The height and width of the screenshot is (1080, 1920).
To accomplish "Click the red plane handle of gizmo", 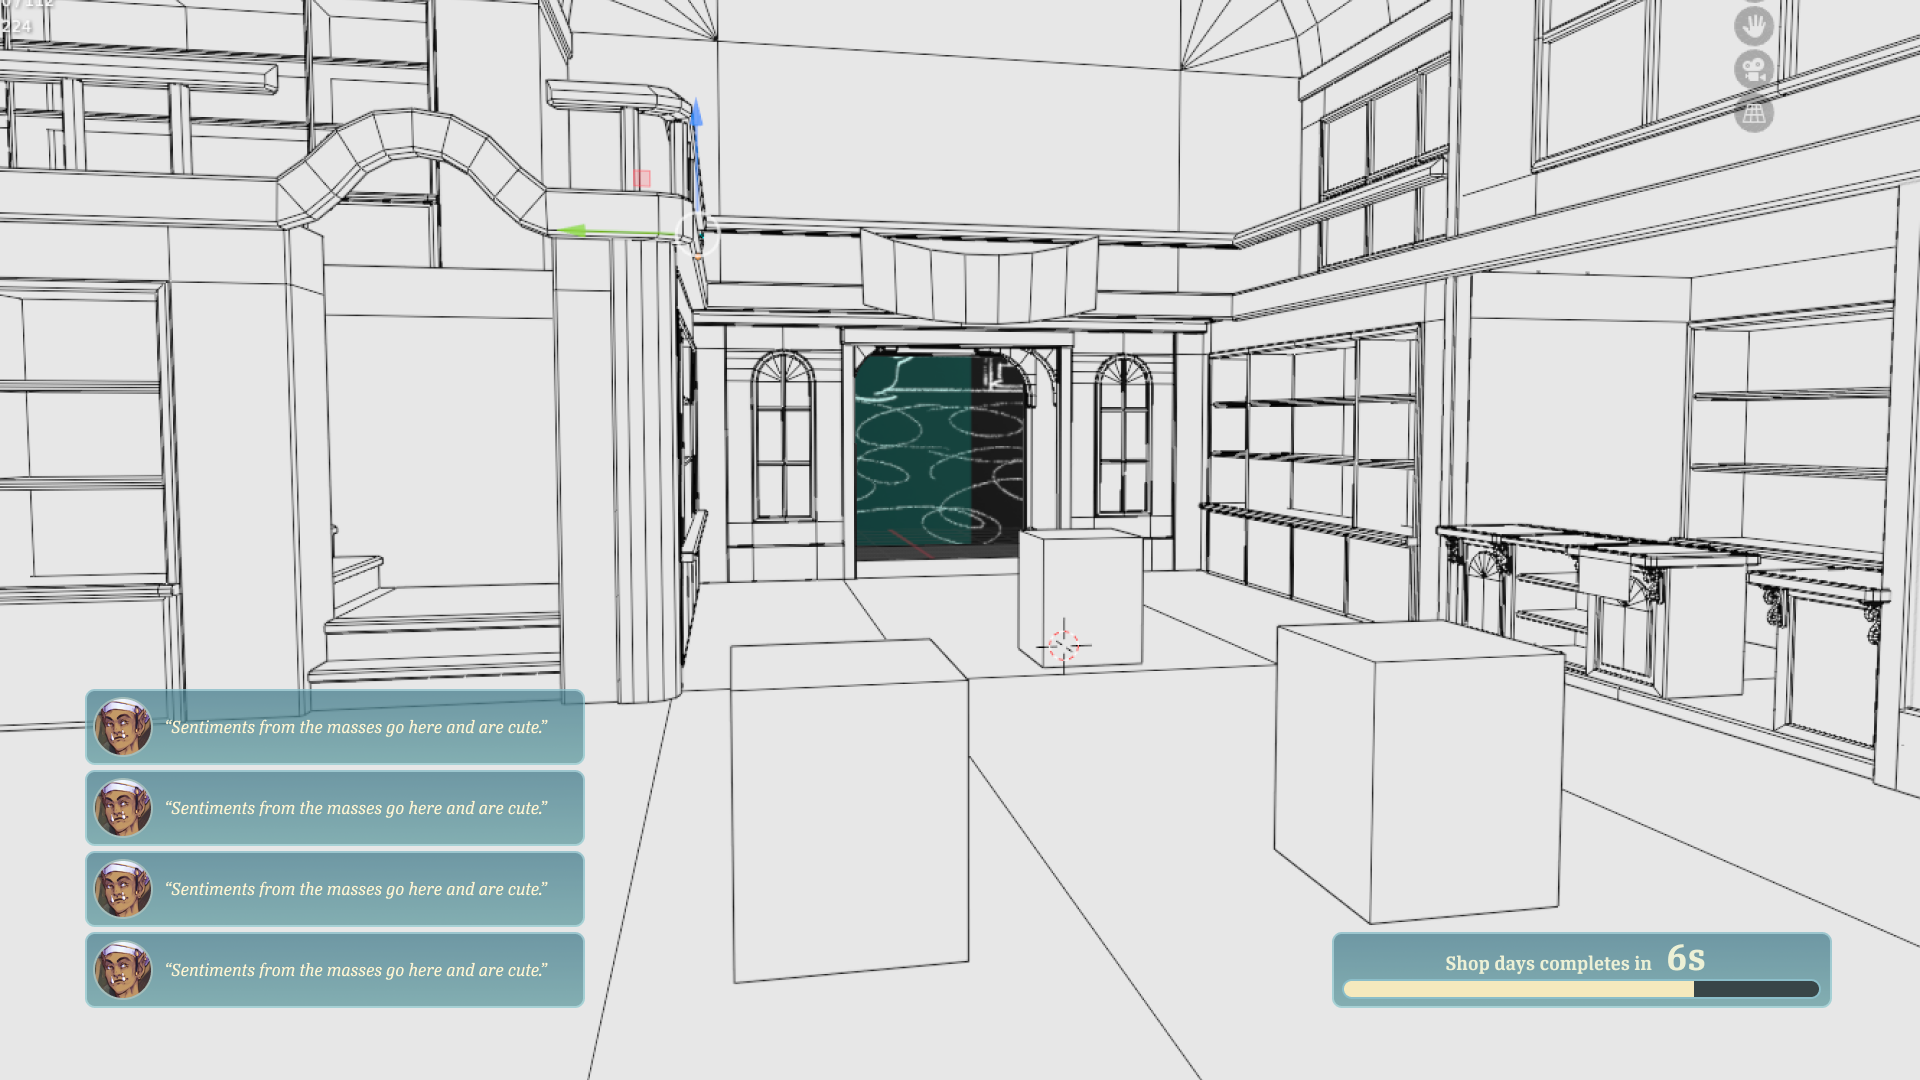I will pyautogui.click(x=642, y=179).
